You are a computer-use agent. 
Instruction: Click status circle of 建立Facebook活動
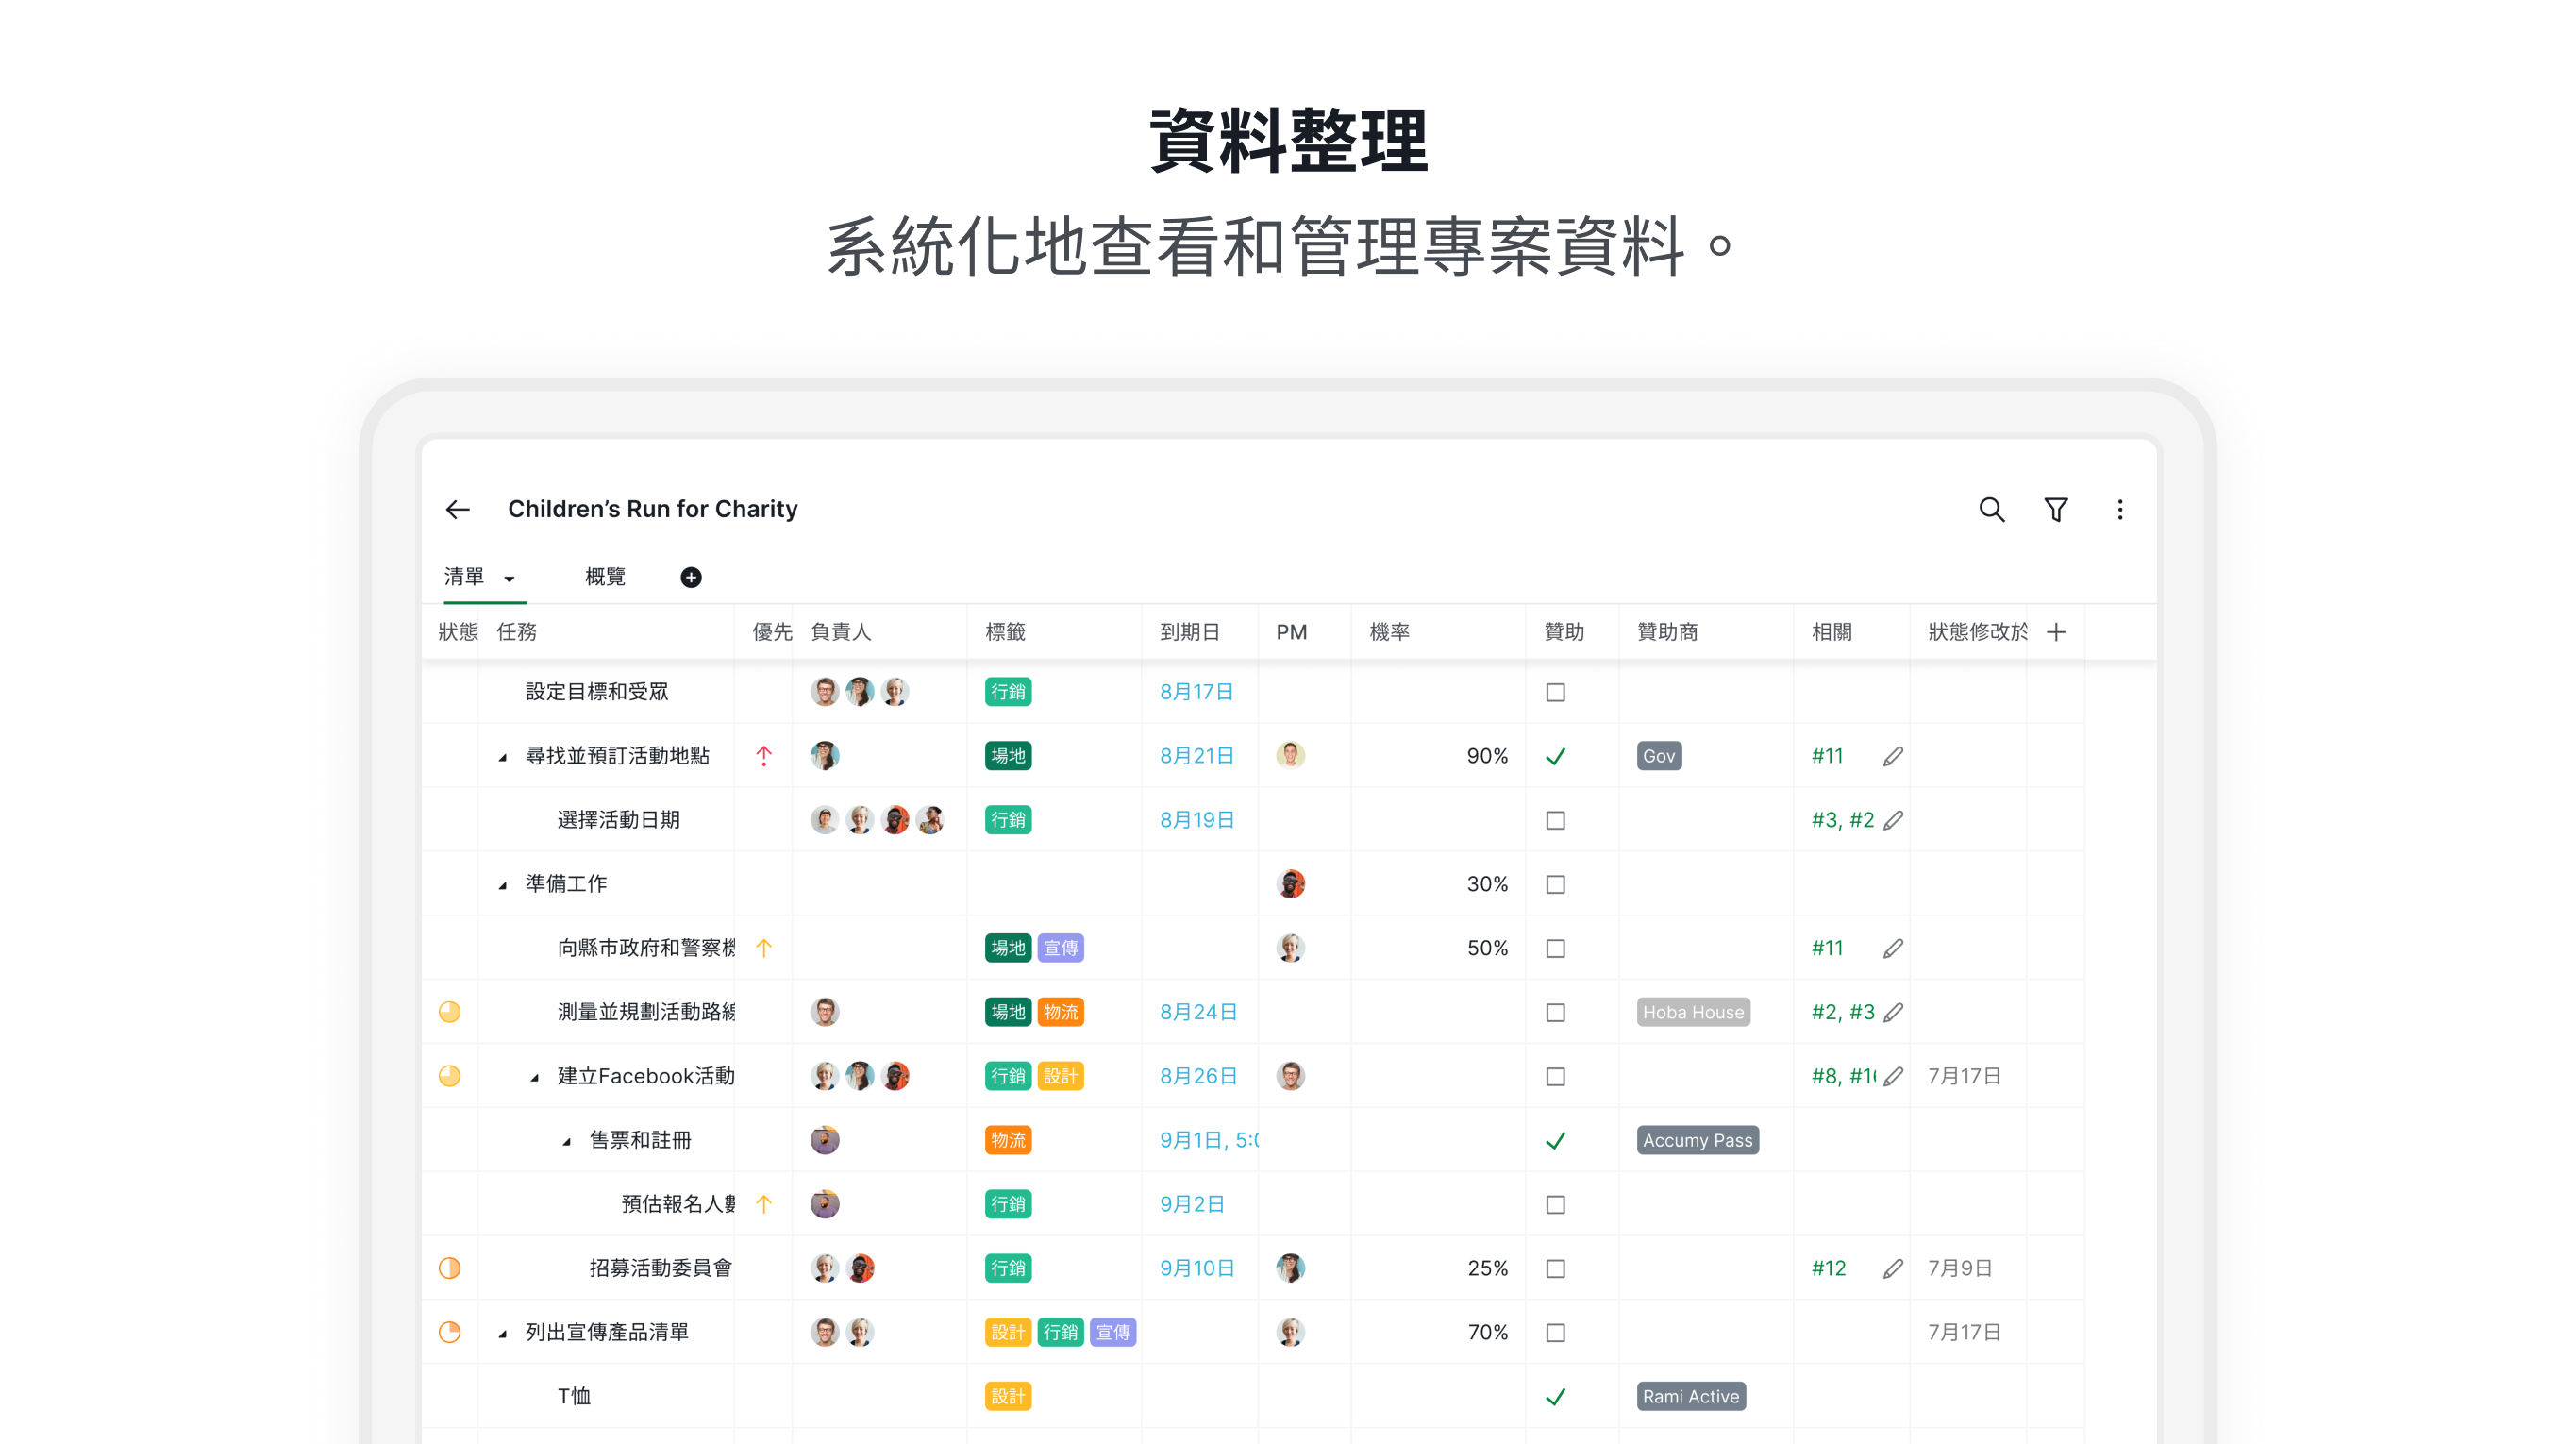click(450, 1076)
